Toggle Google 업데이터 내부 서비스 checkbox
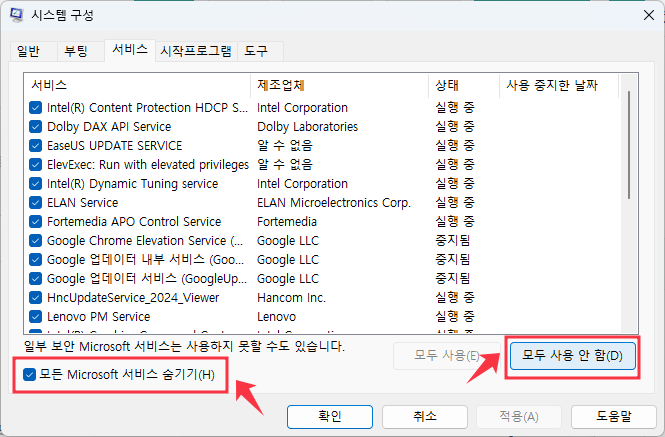The width and height of the screenshot is (665, 437). pos(36,260)
